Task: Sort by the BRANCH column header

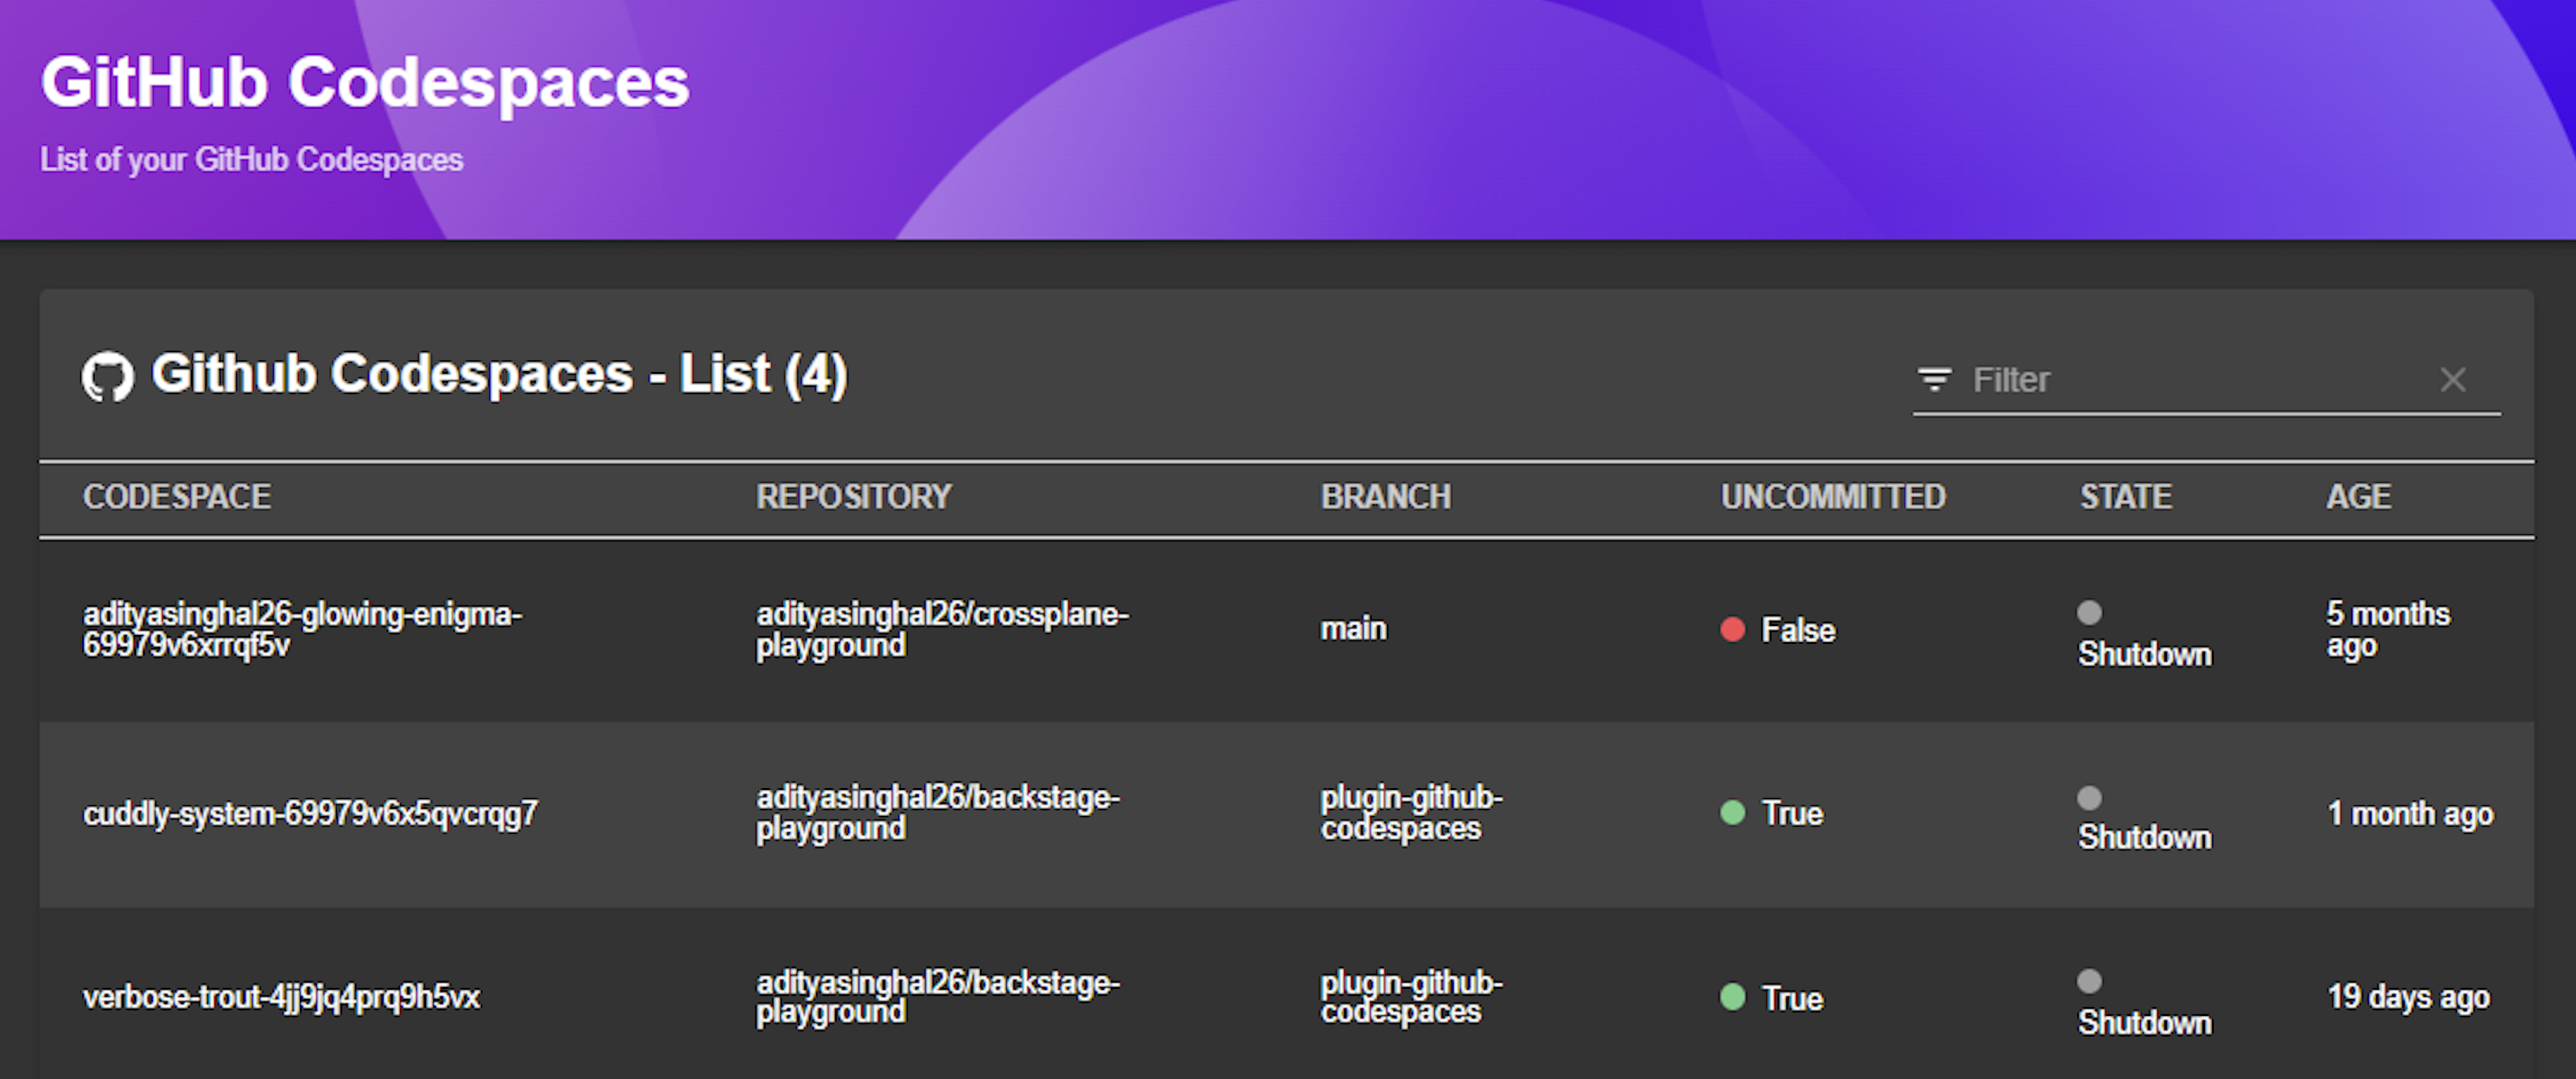Action: click(x=1385, y=497)
